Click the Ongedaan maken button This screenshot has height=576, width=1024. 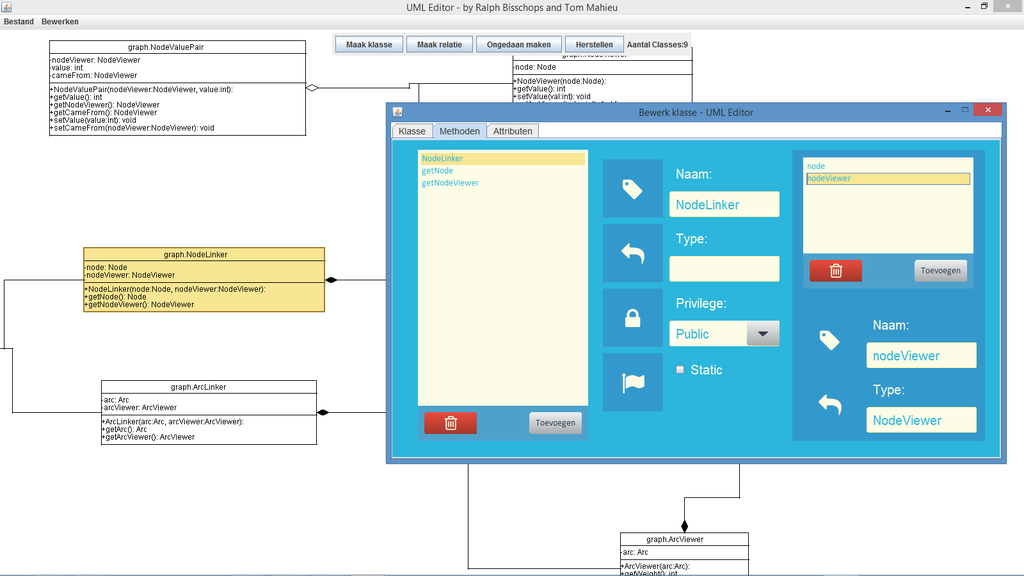pos(519,44)
